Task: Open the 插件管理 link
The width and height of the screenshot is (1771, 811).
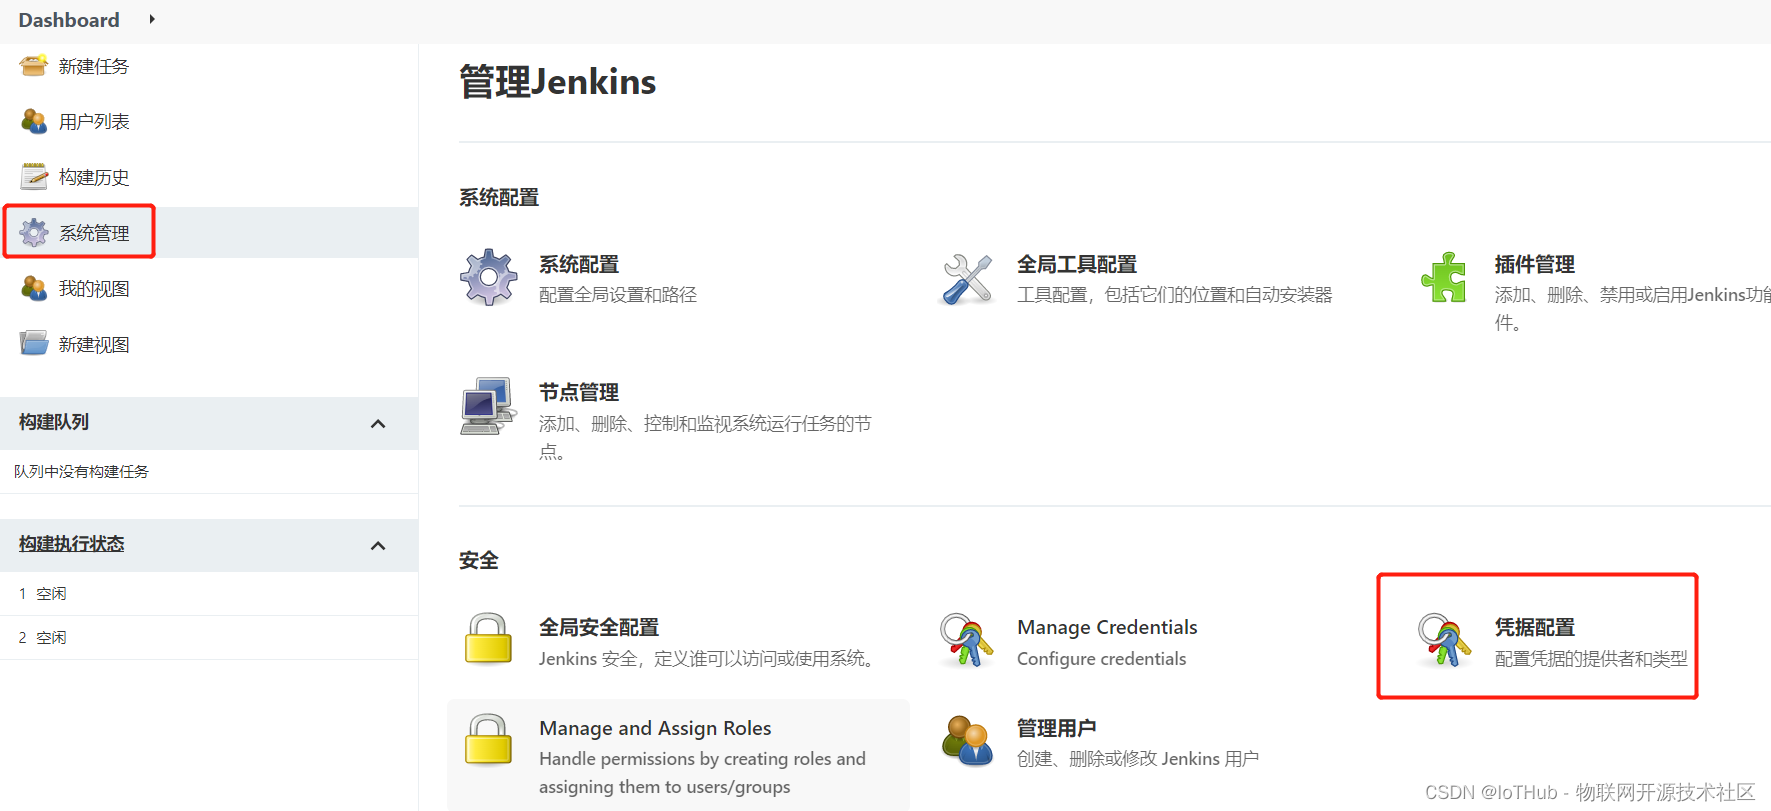Action: 1535,265
